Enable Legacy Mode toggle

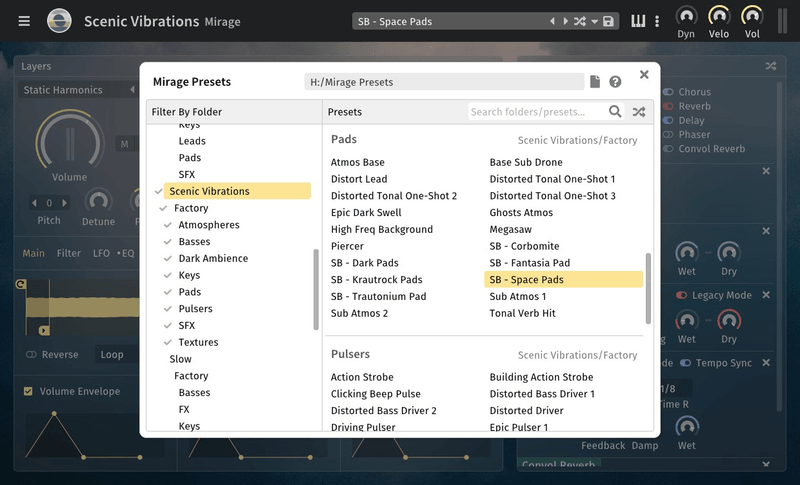click(682, 296)
